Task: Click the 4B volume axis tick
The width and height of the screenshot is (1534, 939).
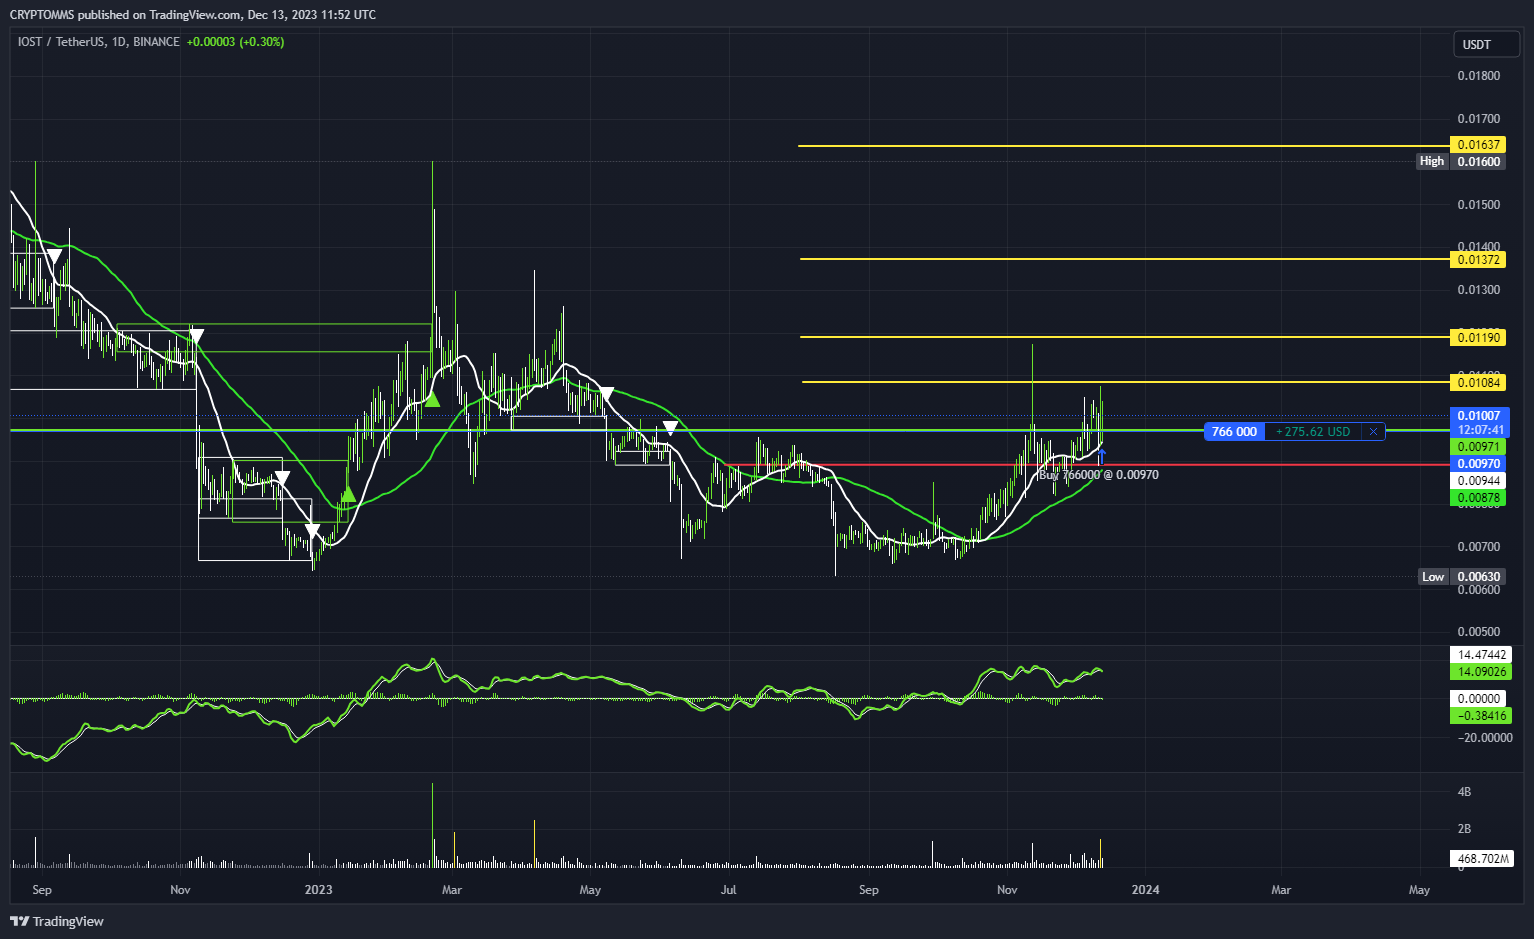Action: [1464, 792]
